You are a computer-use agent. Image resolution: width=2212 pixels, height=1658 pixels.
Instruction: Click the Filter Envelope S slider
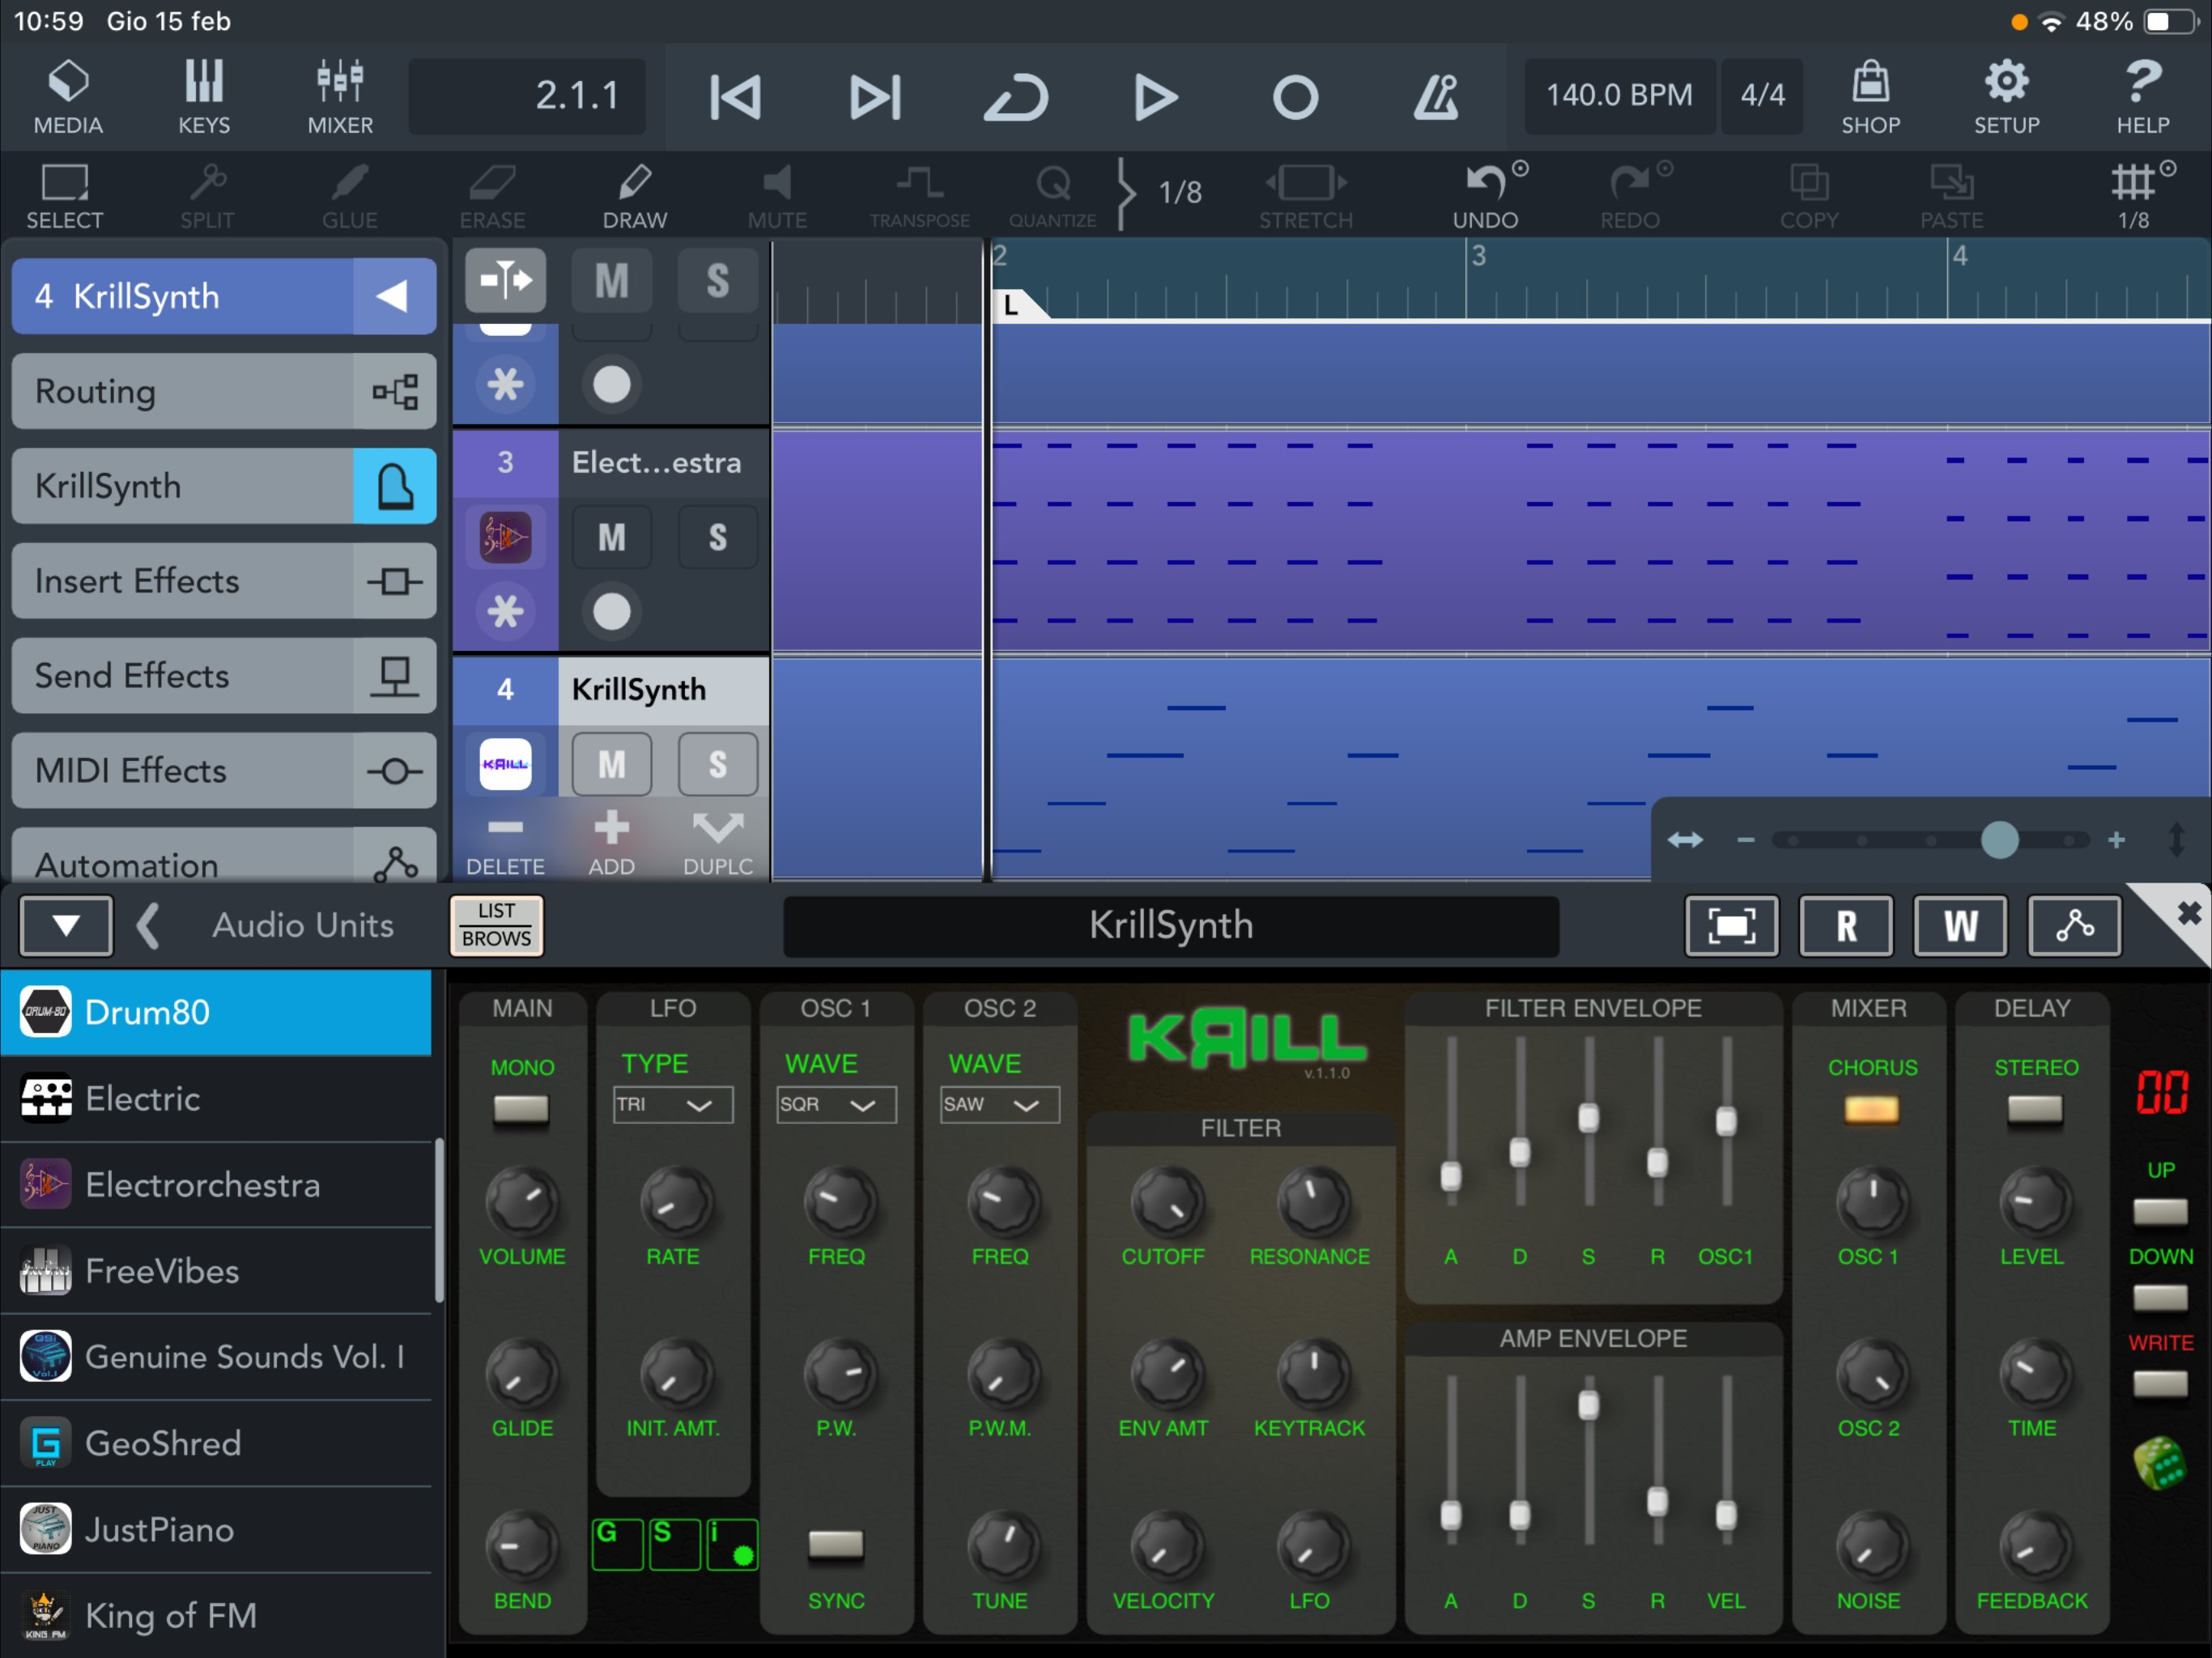point(1588,1117)
